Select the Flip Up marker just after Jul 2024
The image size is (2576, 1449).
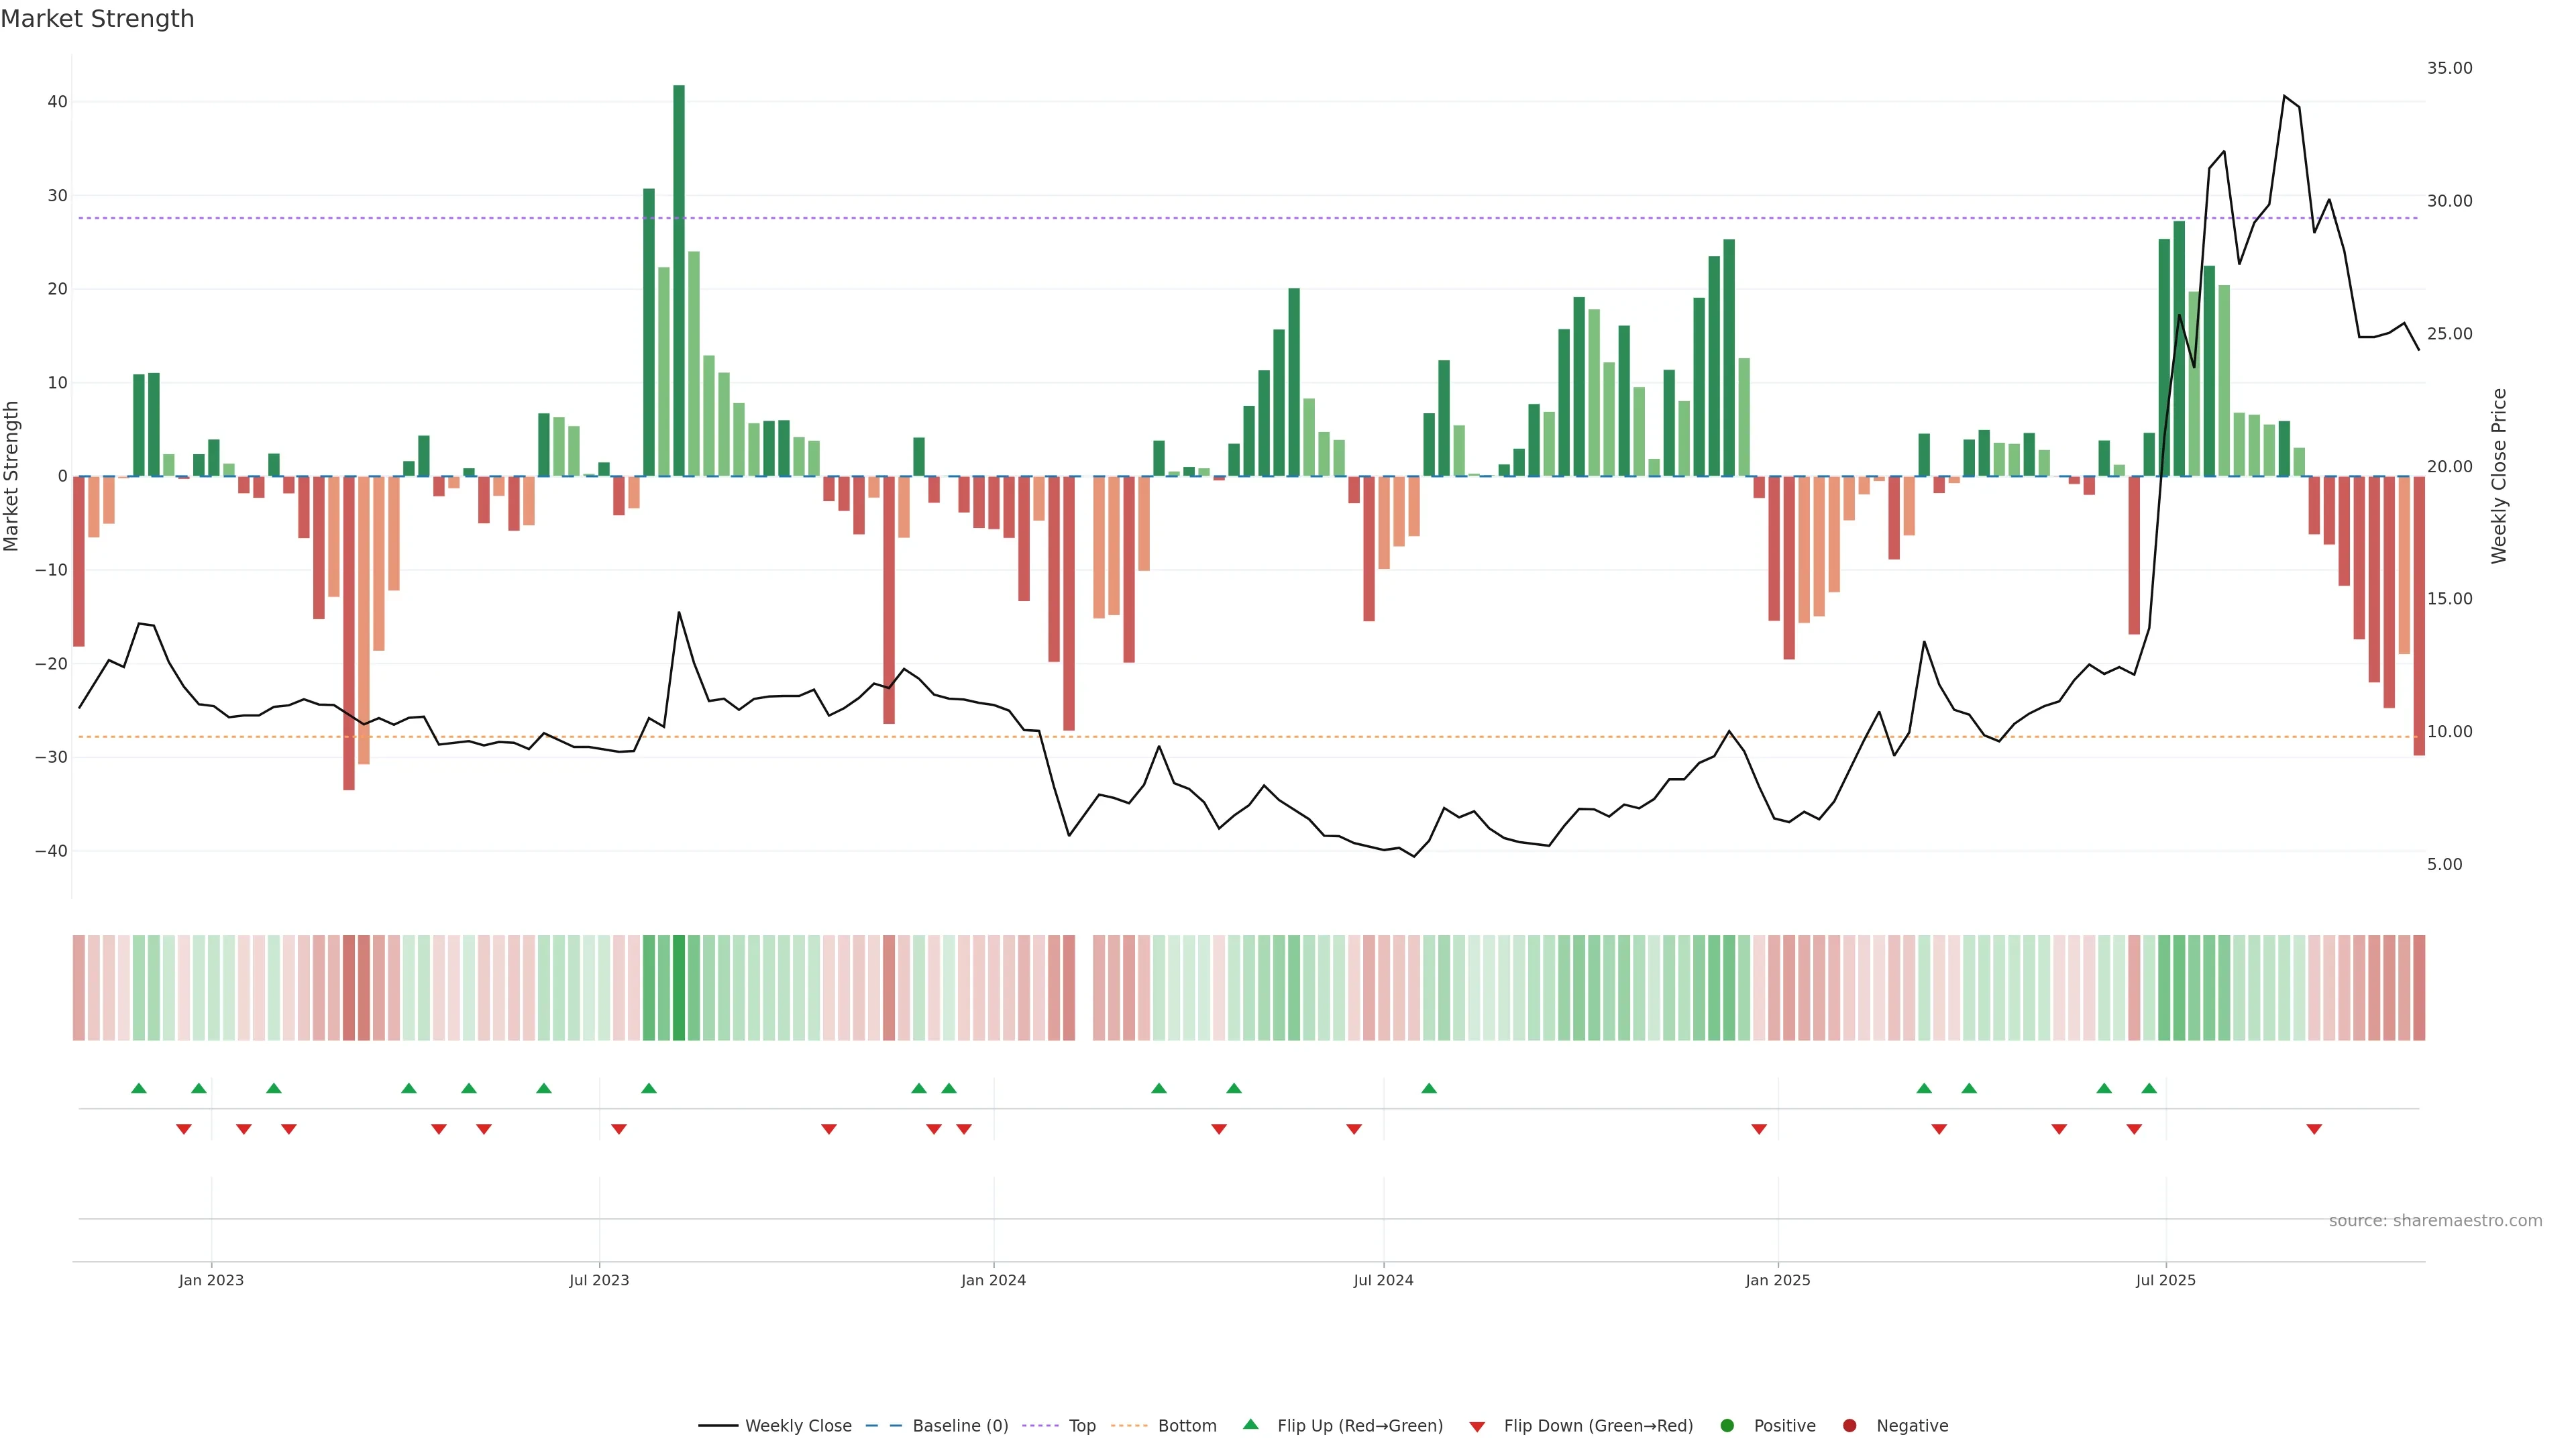(x=1429, y=1088)
